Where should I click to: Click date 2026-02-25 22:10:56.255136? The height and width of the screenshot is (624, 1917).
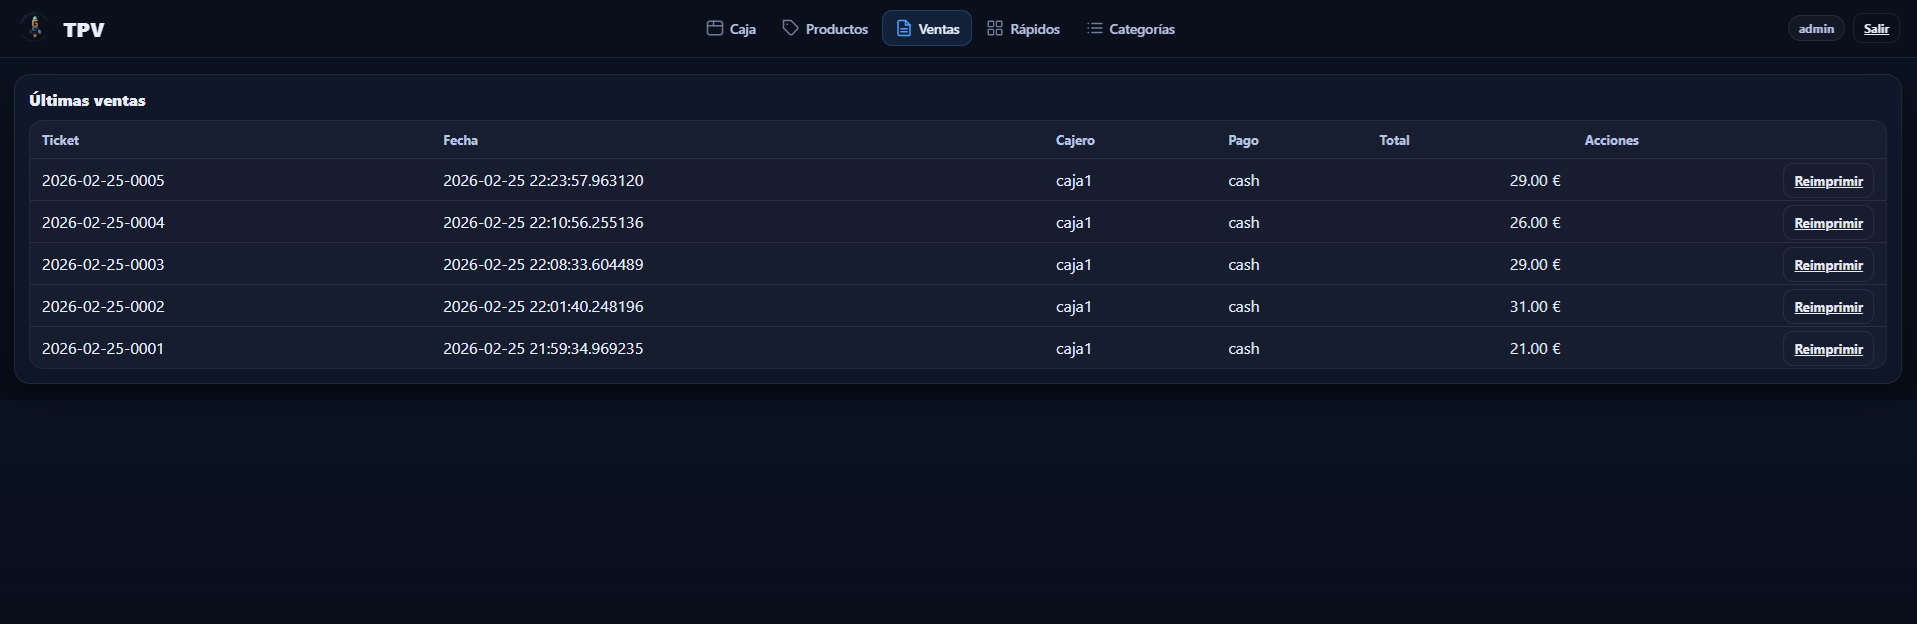pos(543,222)
